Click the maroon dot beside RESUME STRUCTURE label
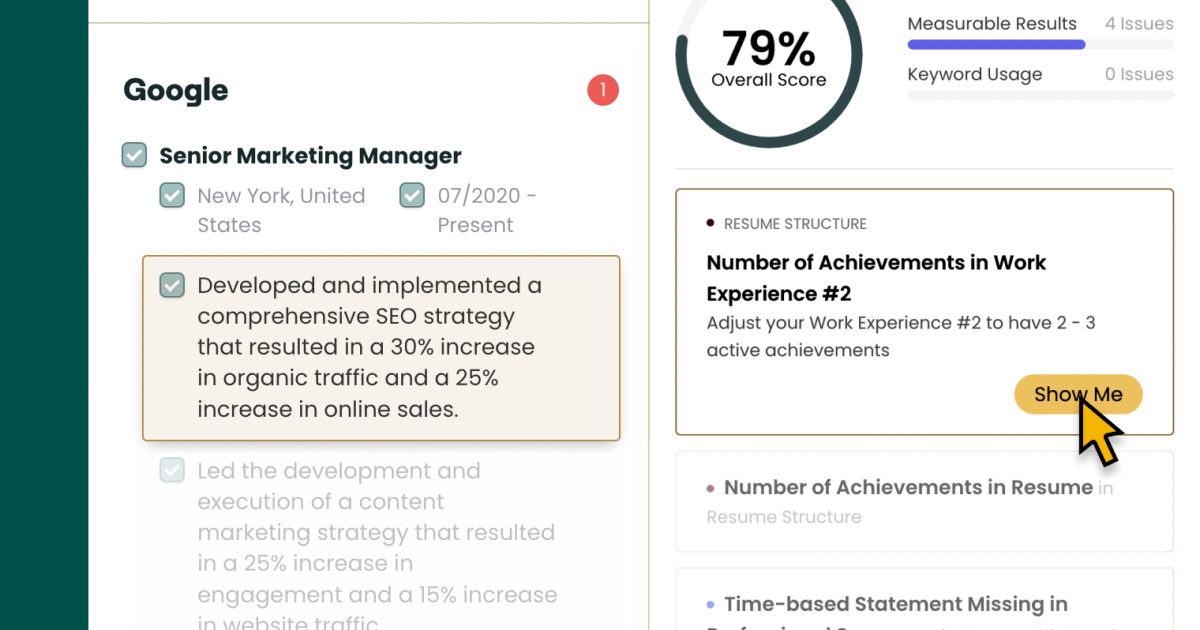Viewport: 1200px width, 630px height. point(710,223)
